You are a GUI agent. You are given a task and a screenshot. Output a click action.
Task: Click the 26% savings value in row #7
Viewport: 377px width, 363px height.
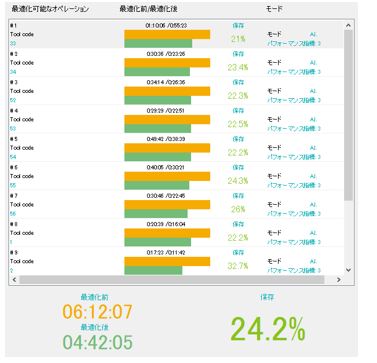[238, 209]
